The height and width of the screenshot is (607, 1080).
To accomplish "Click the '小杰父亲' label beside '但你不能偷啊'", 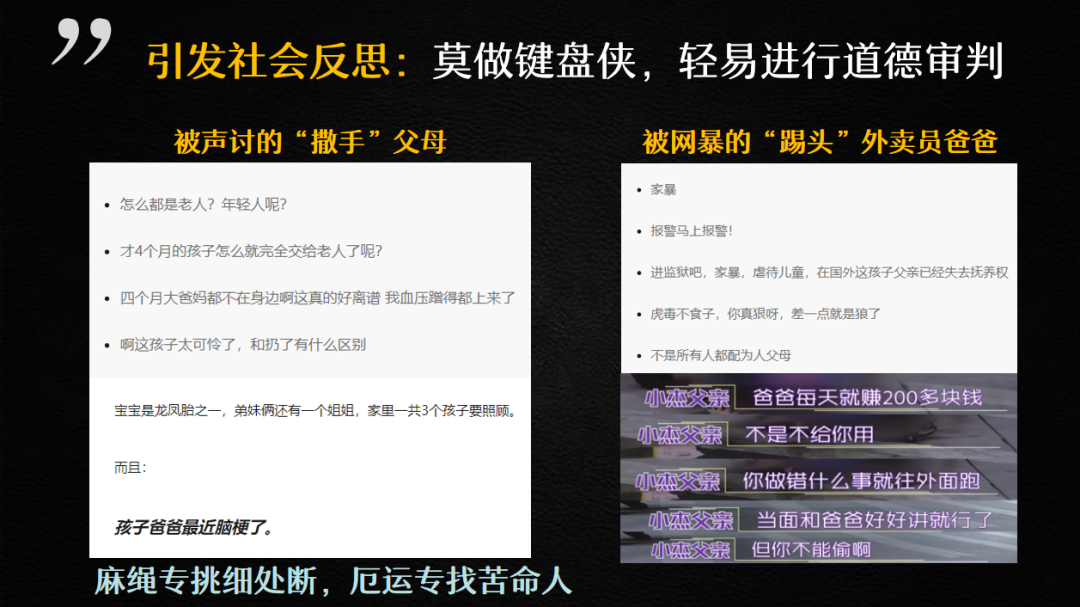I will point(690,550).
